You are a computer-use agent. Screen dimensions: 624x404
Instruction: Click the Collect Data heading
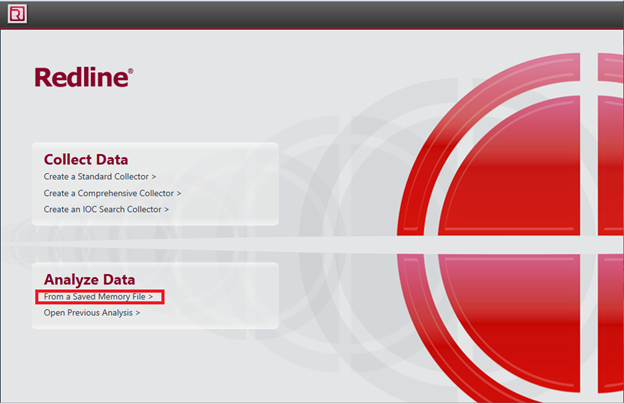86,159
